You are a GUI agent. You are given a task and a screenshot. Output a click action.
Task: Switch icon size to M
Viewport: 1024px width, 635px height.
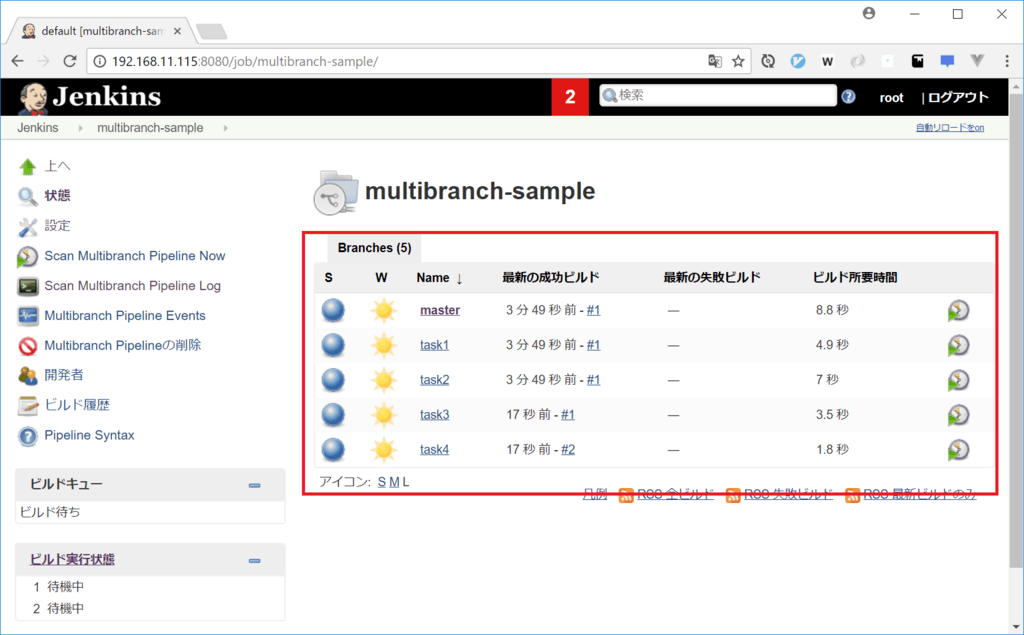coord(394,482)
